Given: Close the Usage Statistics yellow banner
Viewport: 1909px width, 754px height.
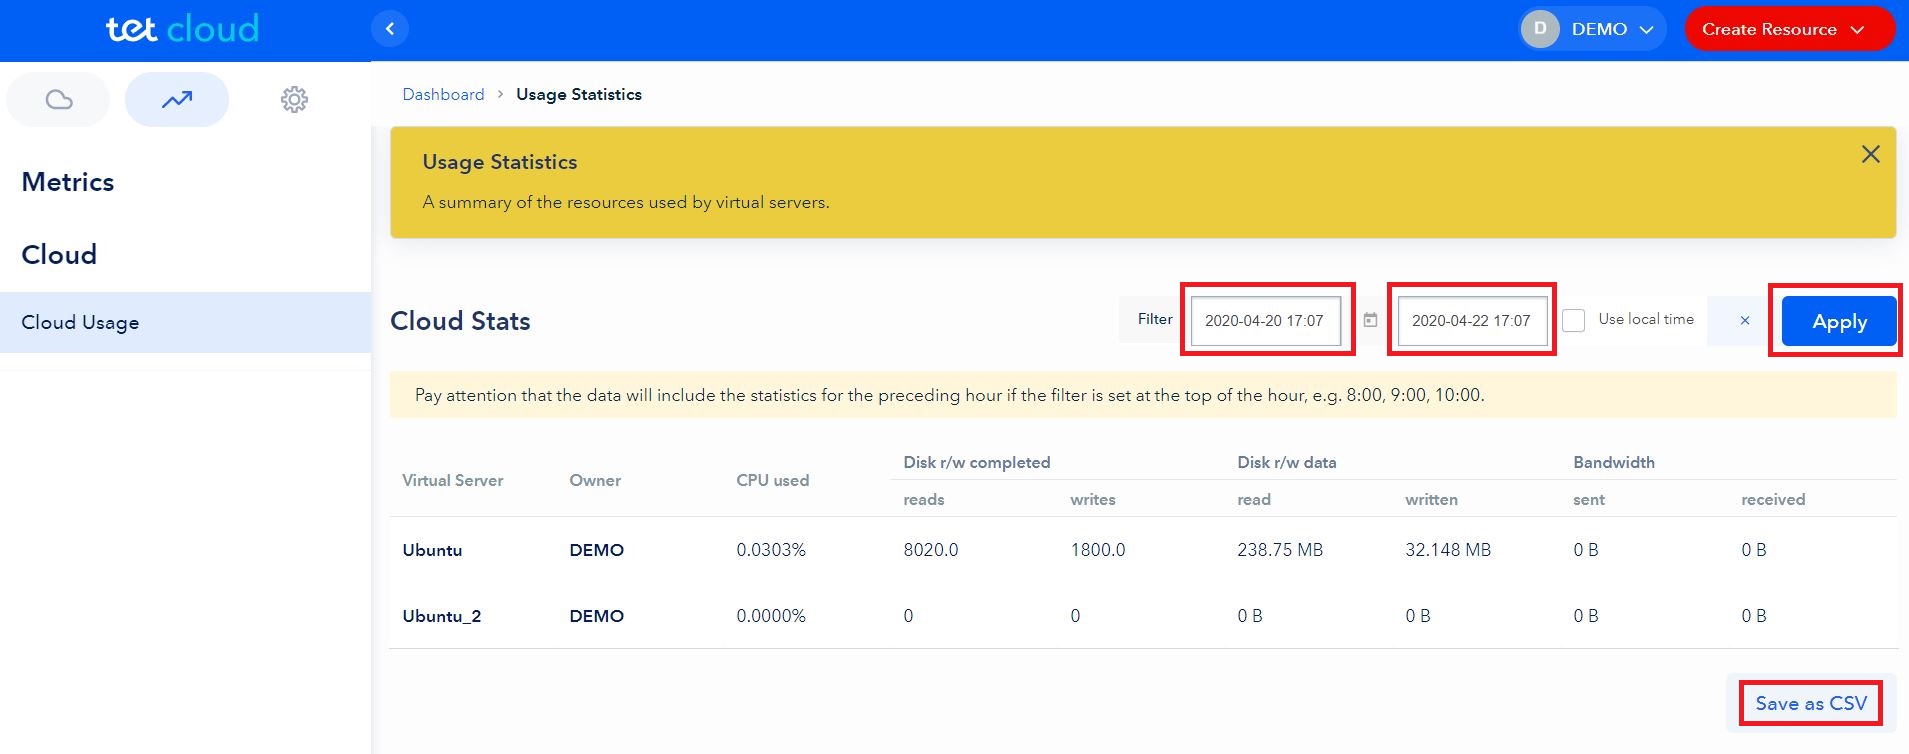Looking at the screenshot, I should tap(1870, 154).
